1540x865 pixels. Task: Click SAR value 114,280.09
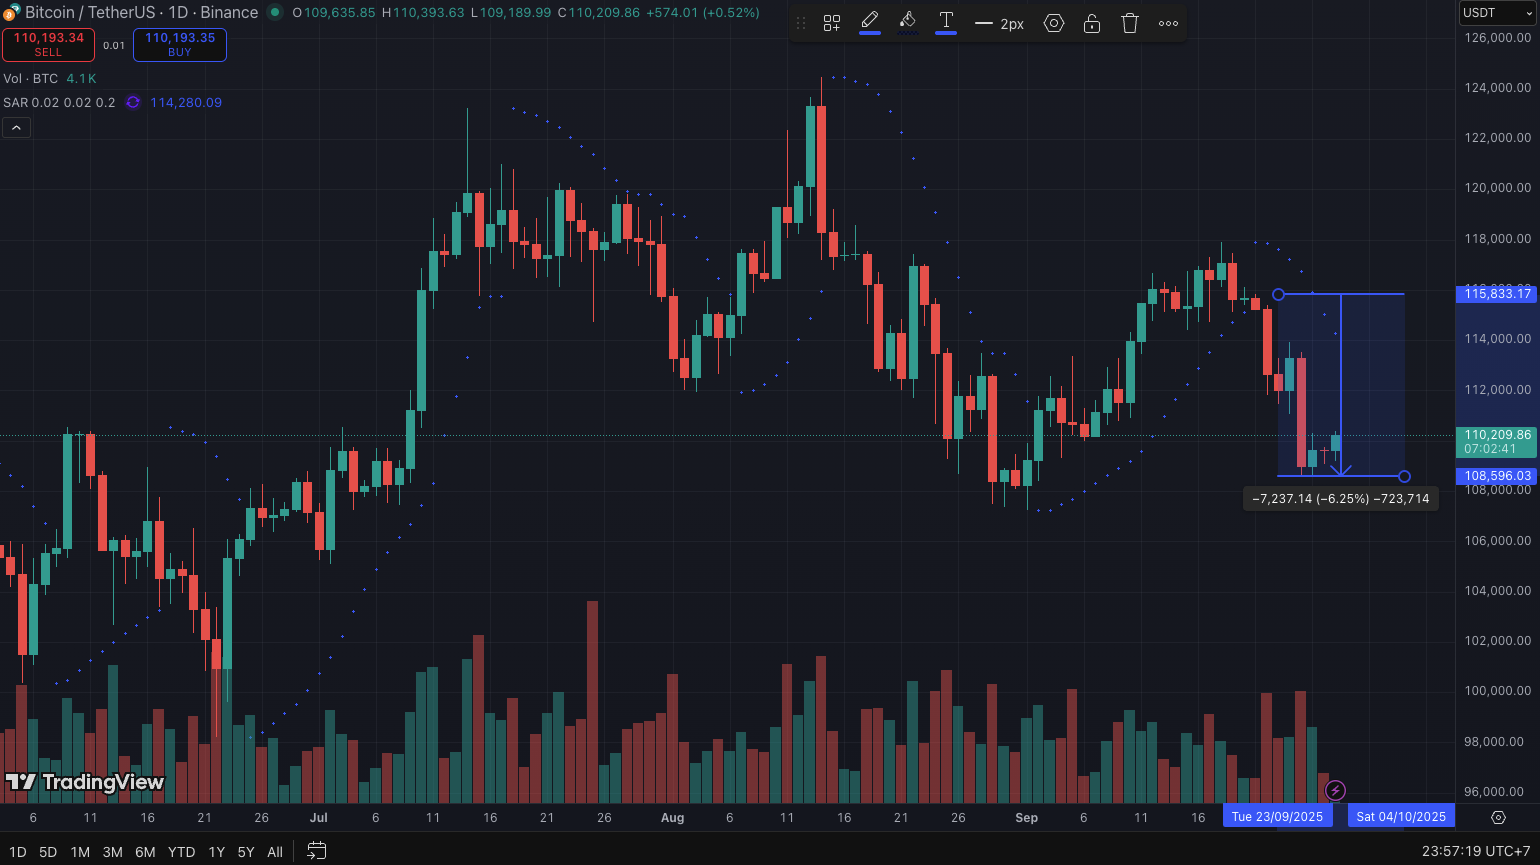186,102
